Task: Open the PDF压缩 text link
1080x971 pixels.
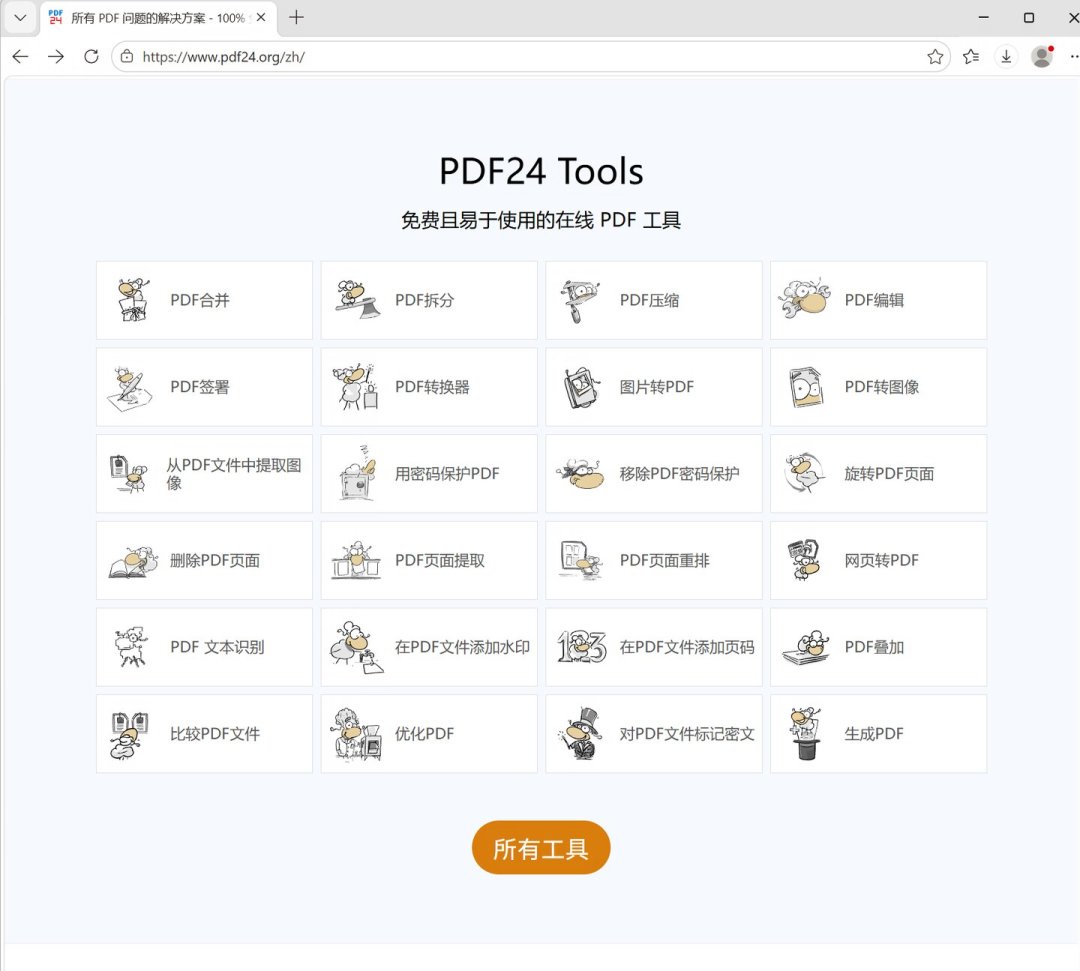Action: point(650,300)
